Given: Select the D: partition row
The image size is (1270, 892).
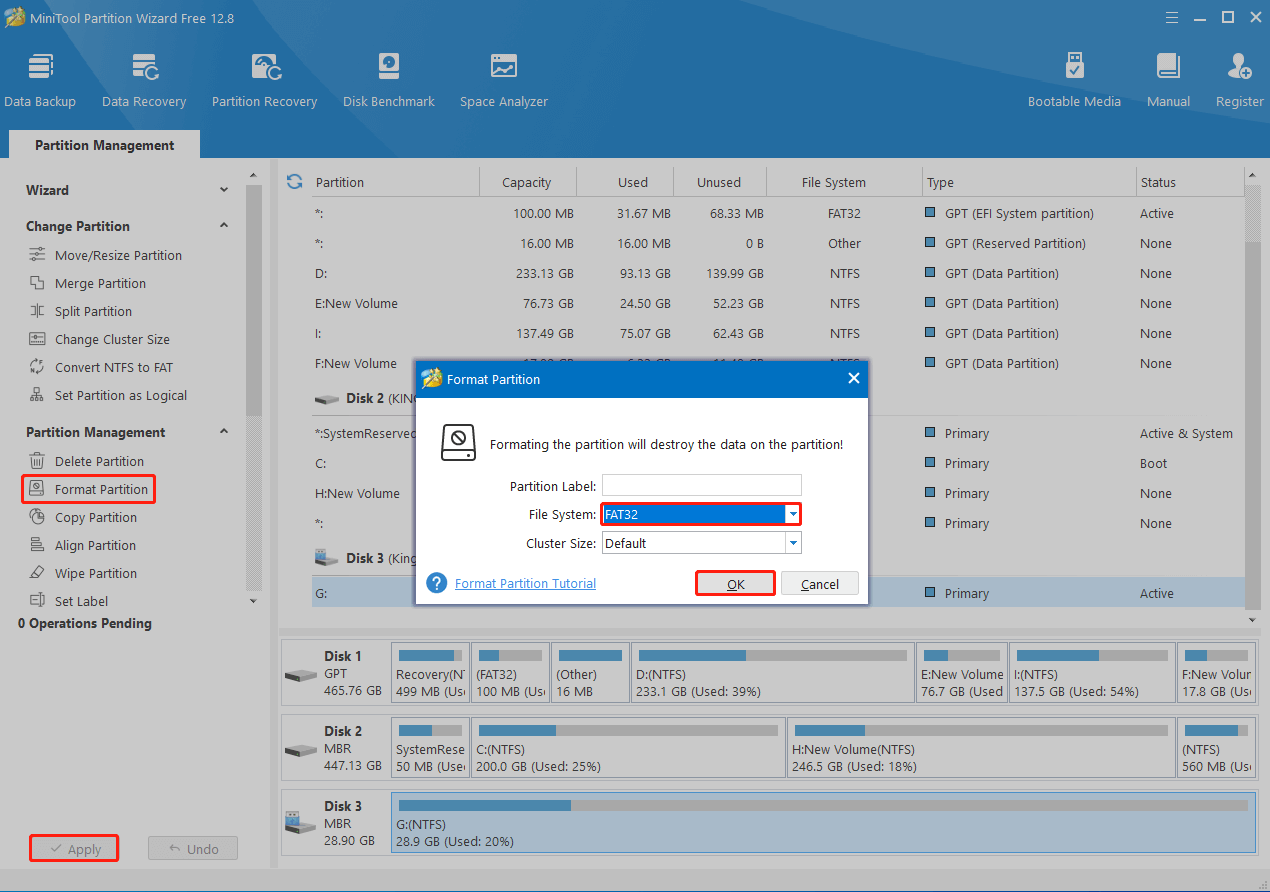Looking at the screenshot, I should point(778,273).
